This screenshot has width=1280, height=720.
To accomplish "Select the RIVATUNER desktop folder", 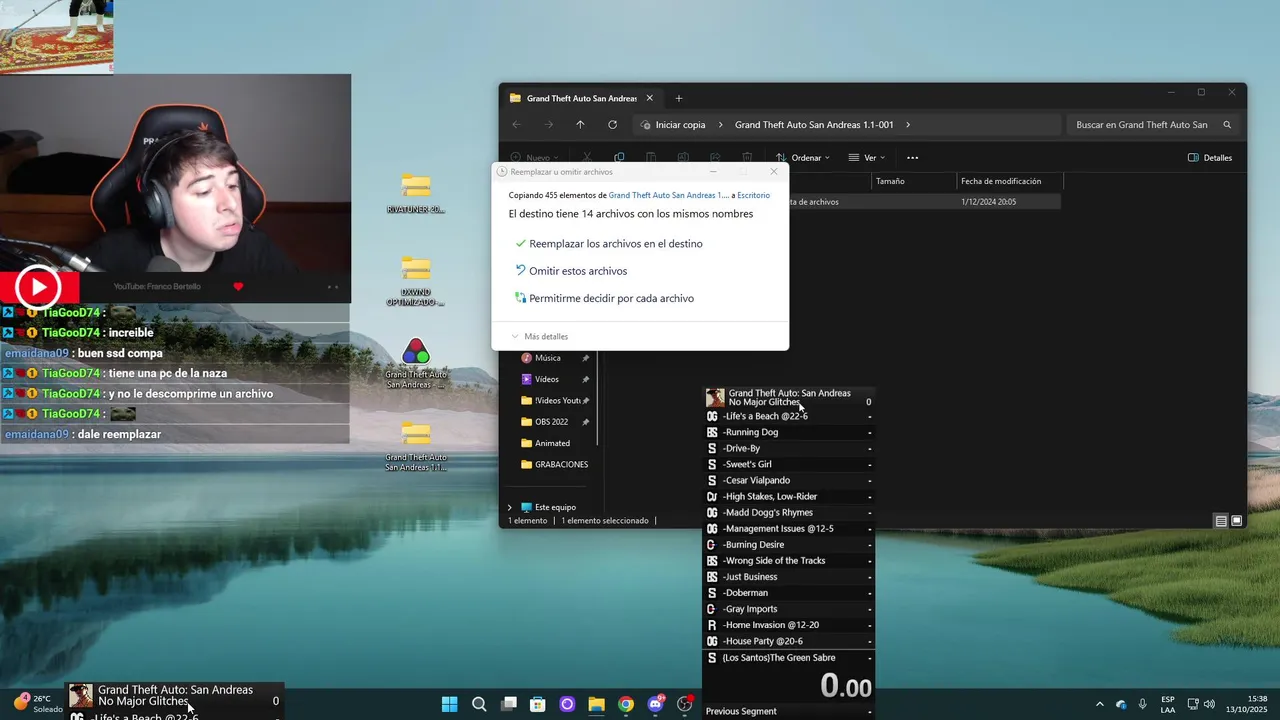I will (416, 193).
